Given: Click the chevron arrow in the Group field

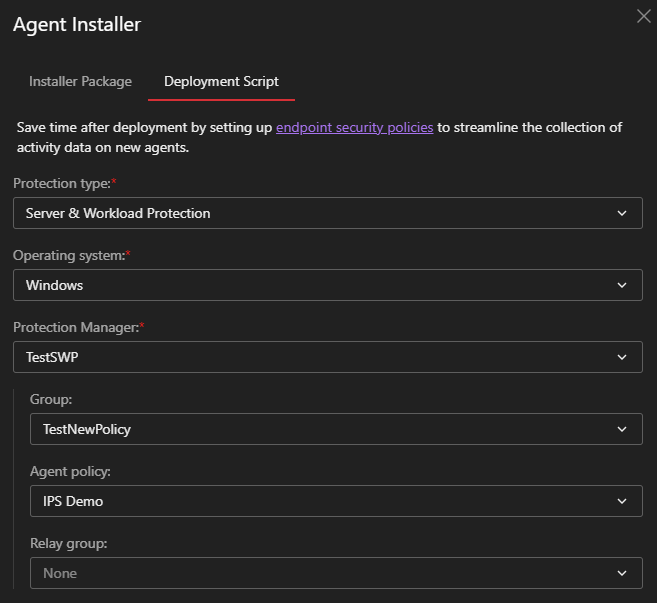Looking at the screenshot, I should (622, 429).
